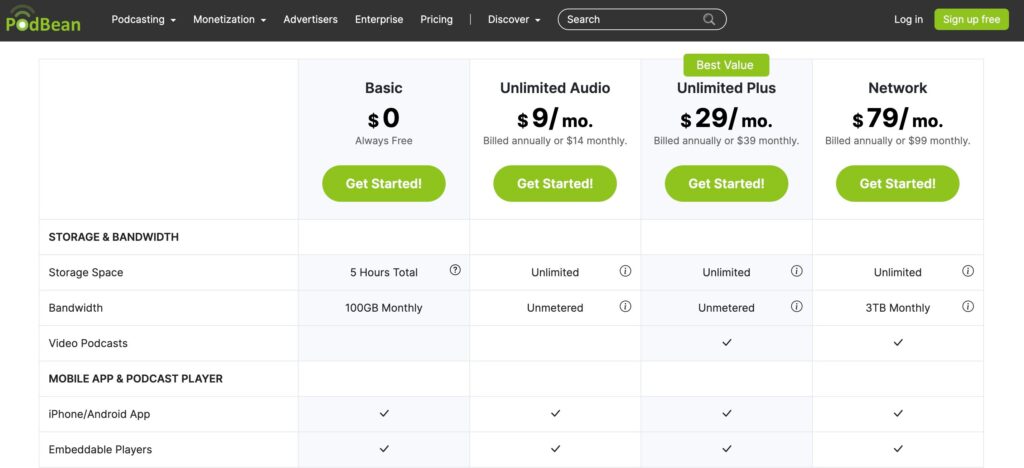Open Storage Space info icon for Network
The width and height of the screenshot is (1024, 468).
point(968,271)
